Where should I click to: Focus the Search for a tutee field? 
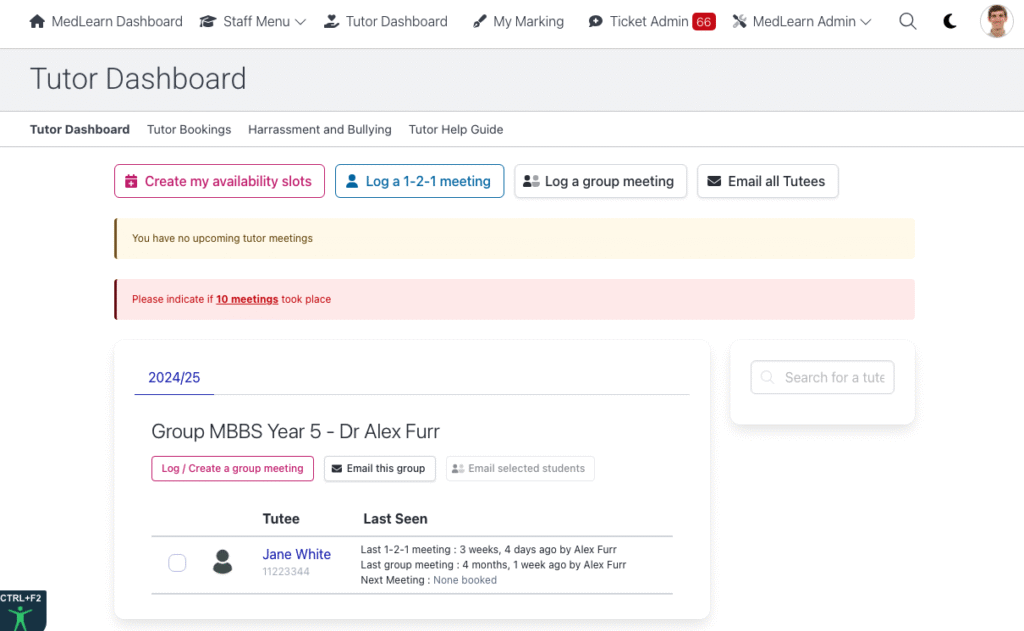(x=822, y=378)
